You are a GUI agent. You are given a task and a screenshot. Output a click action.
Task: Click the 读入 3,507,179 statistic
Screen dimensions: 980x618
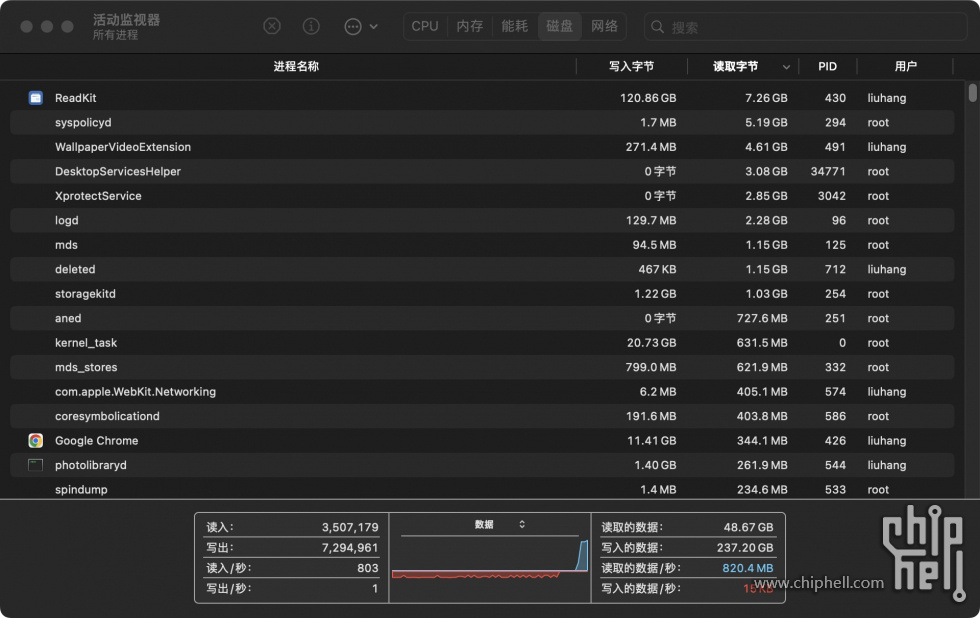click(292, 527)
